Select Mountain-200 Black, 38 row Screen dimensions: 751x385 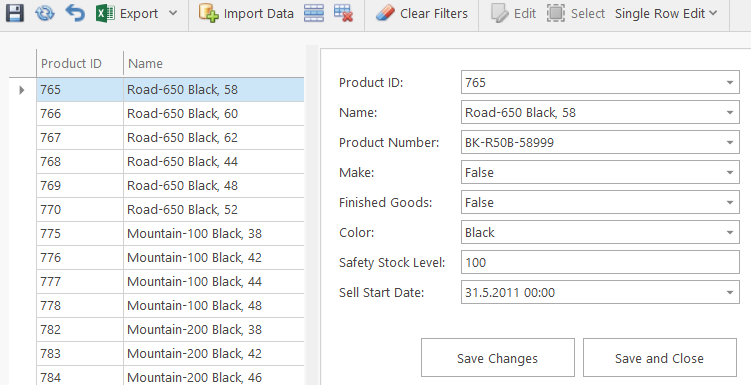(171, 329)
